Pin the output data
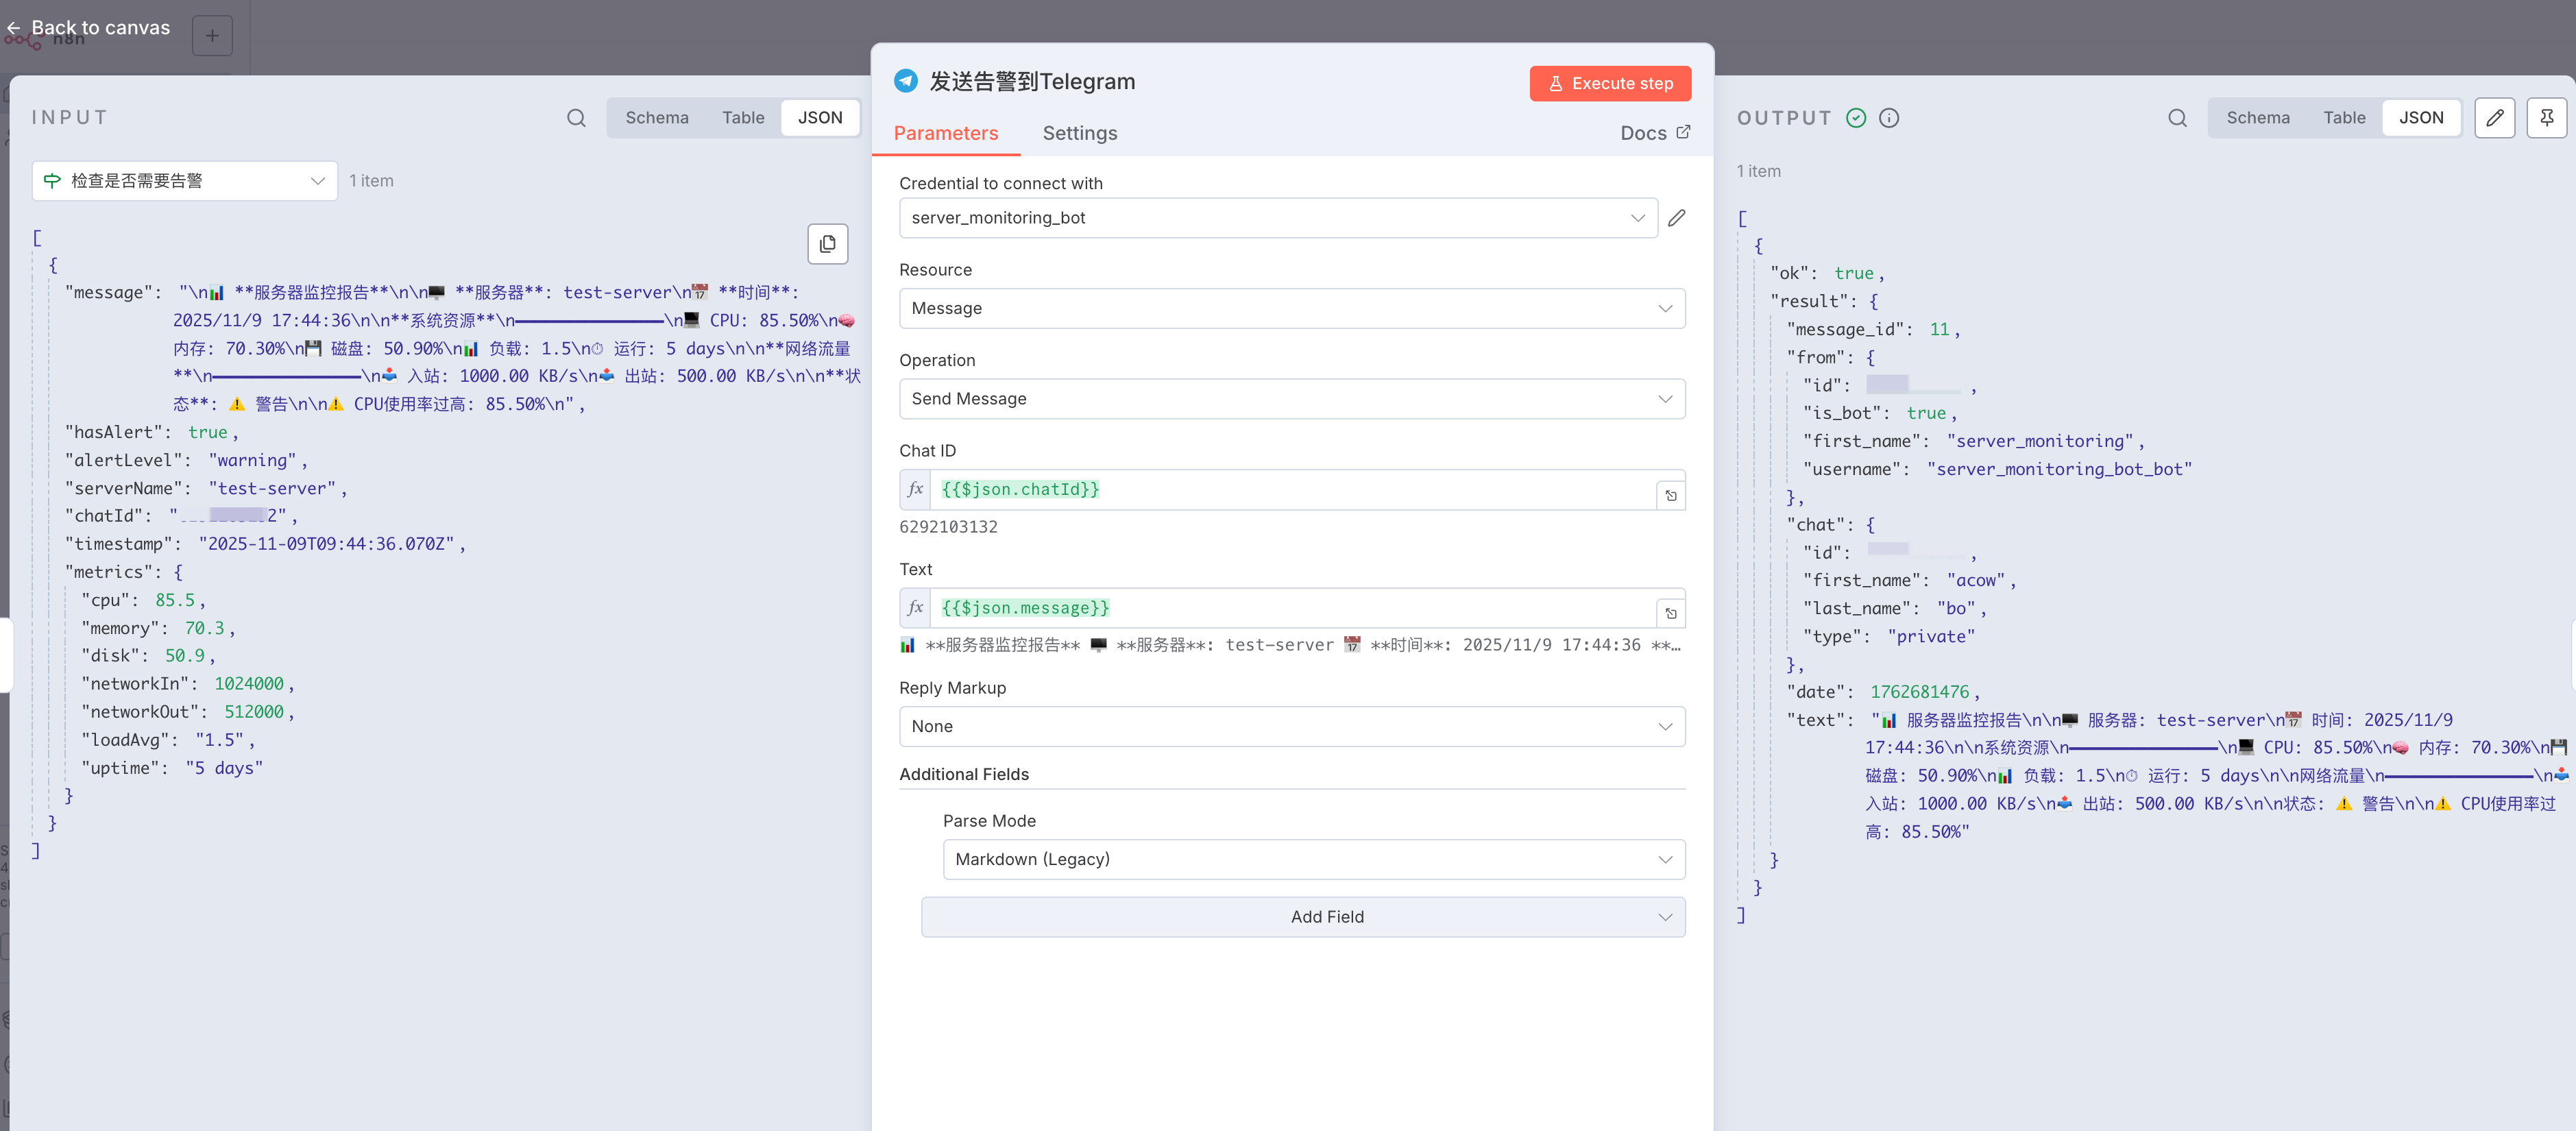2576x1131 pixels. 2546,118
